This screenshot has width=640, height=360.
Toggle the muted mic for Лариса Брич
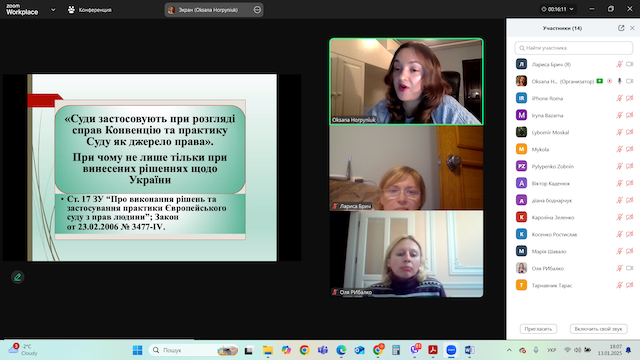[x=619, y=64]
